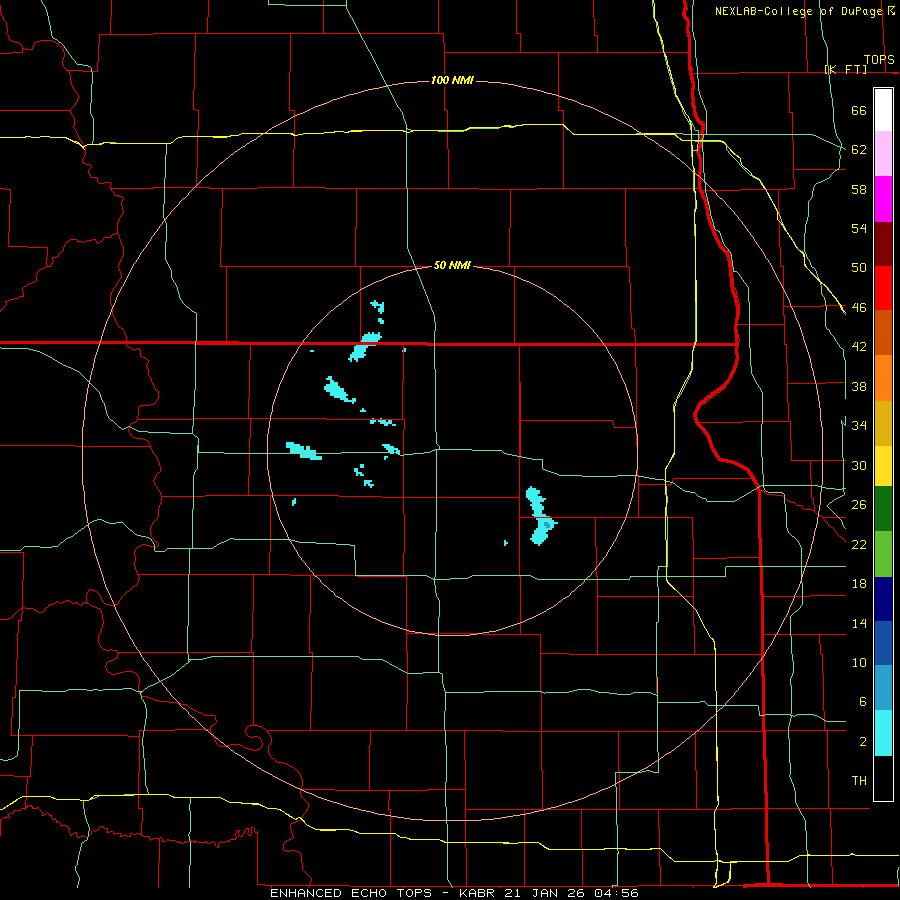The image size is (900, 900).
Task: Click the 'NEXLAB-College of DuPage' text
Action: pos(798,11)
